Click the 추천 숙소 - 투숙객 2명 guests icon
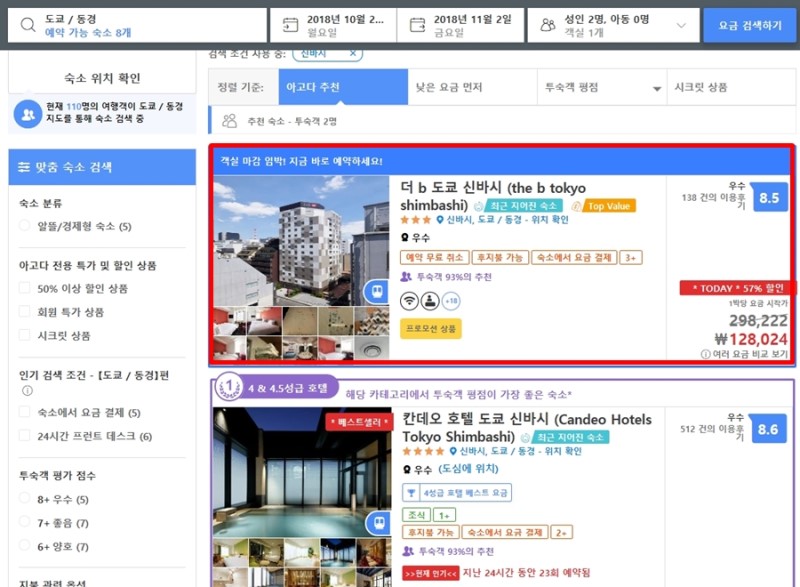The image size is (800, 587). click(x=230, y=121)
